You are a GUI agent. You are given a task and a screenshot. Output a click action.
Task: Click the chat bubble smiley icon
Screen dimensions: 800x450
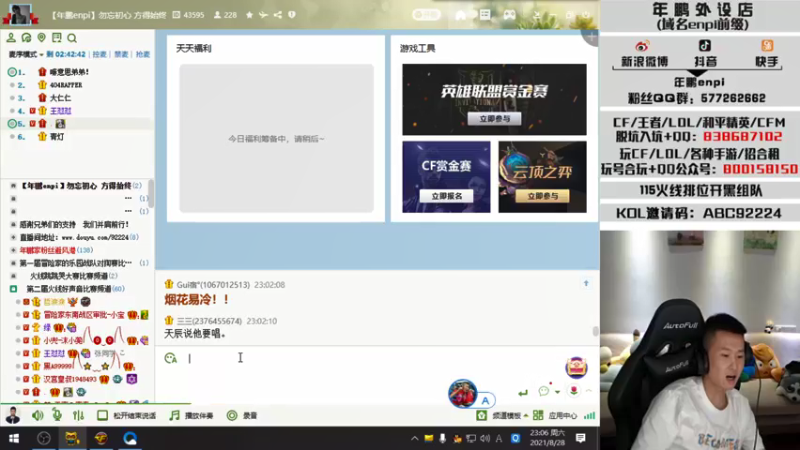point(544,391)
